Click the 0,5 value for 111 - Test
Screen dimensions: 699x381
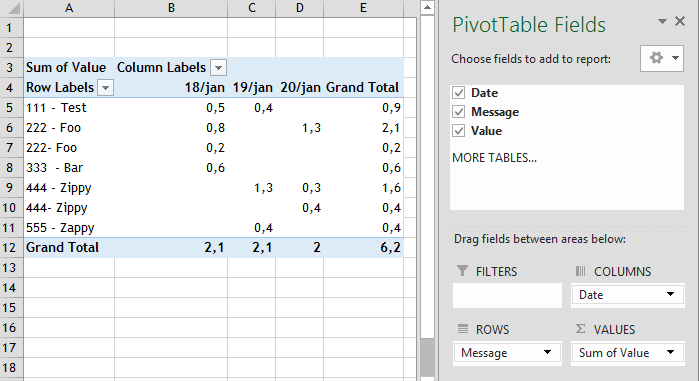point(171,108)
